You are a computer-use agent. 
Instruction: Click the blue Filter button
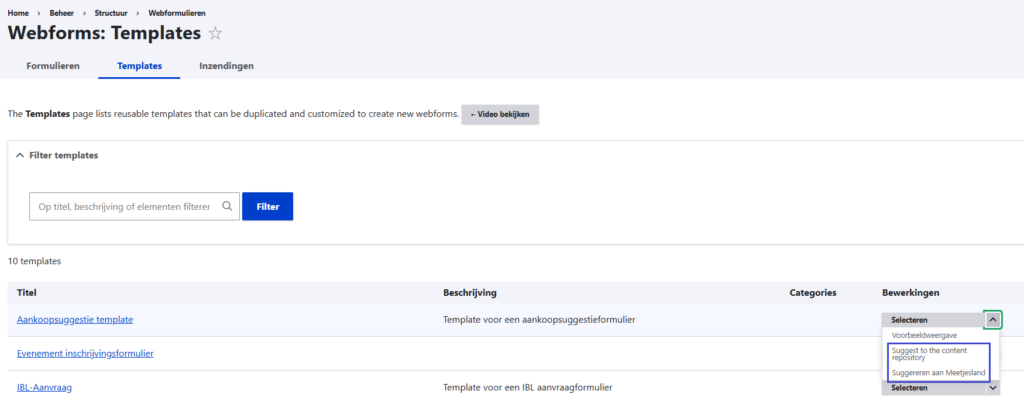tap(267, 207)
